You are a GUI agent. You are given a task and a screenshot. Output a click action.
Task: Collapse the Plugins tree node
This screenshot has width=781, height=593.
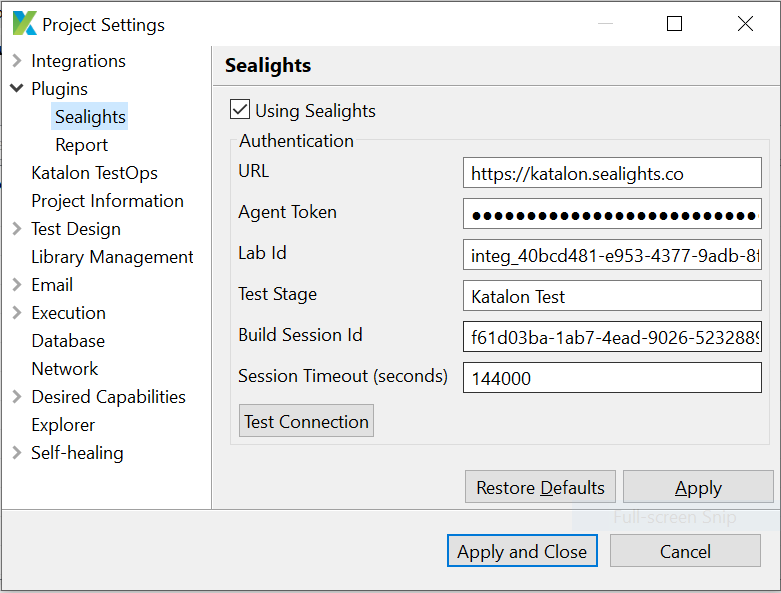[x=17, y=89]
